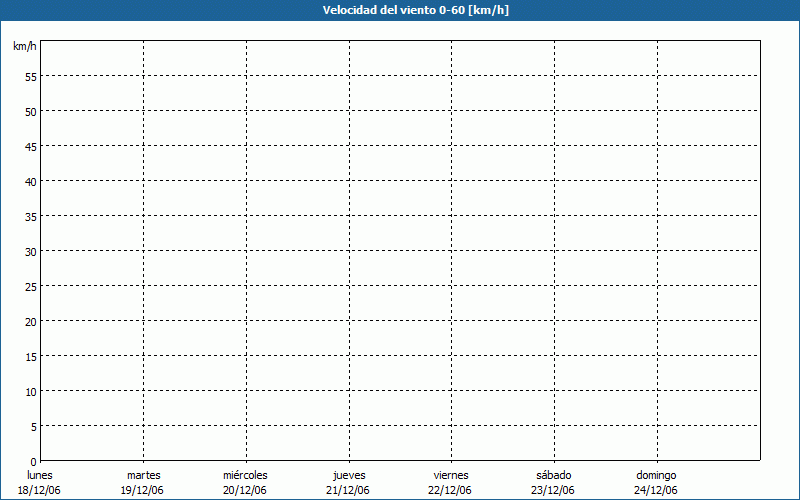
Task: Select the 40 km/h axis label
Action: click(x=31, y=181)
